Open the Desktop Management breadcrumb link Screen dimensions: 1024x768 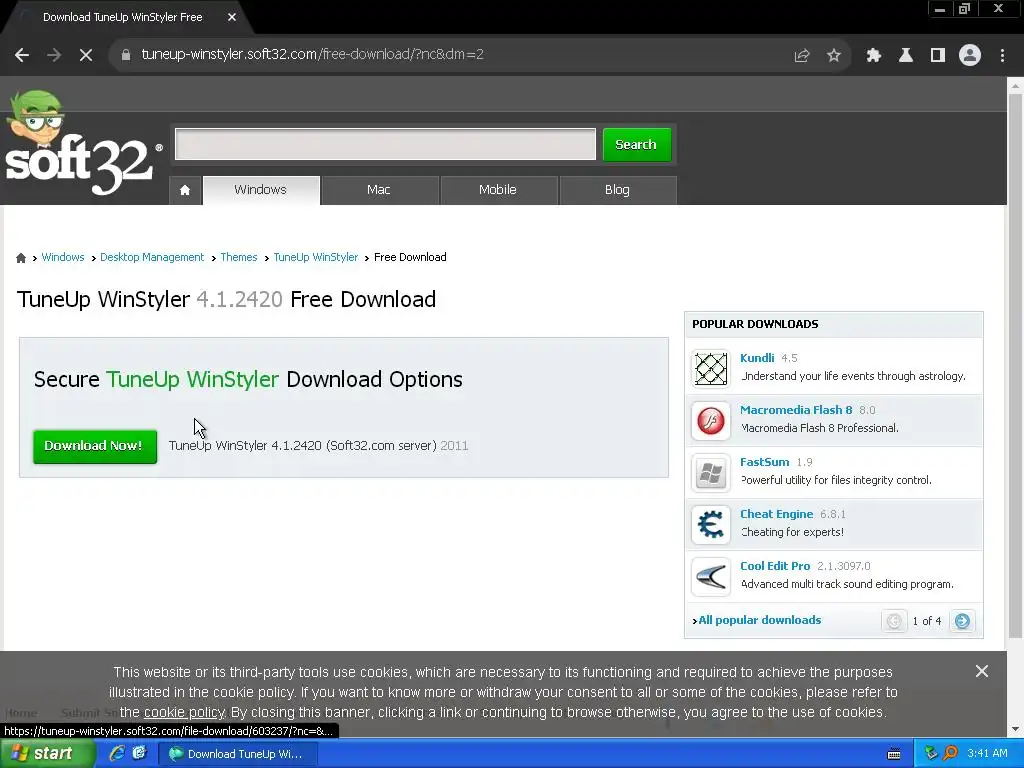pyautogui.click(x=152, y=257)
